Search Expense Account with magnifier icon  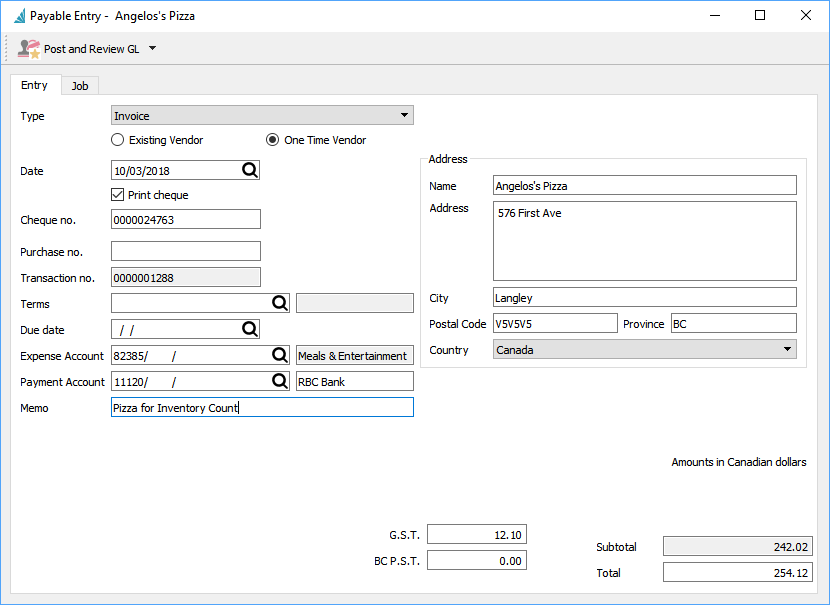click(280, 355)
